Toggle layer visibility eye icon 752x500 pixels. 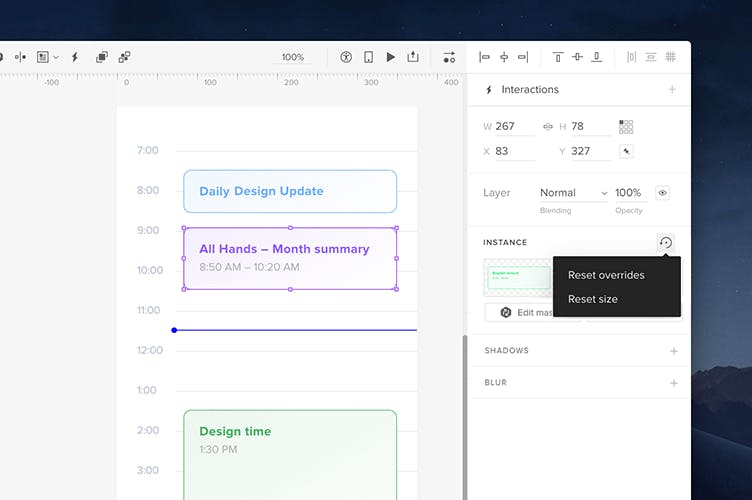coord(662,193)
